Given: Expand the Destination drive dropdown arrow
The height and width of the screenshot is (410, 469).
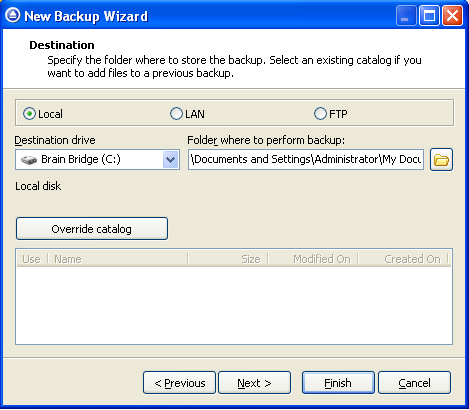Looking at the screenshot, I should coord(171,160).
